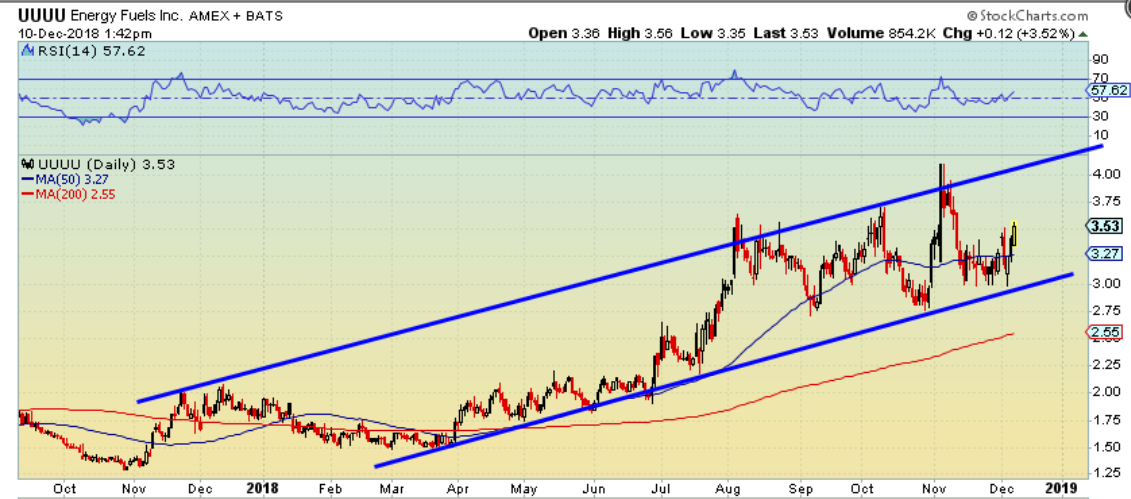1131x499 pixels.
Task: Click the Nov label near the 4.00 price spike
Action: [x=934, y=487]
